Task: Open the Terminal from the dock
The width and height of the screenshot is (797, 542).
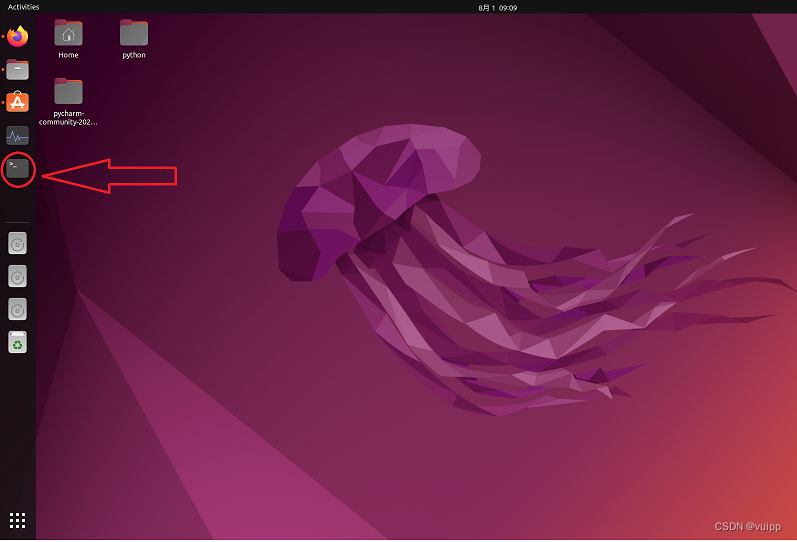Action: [18, 168]
